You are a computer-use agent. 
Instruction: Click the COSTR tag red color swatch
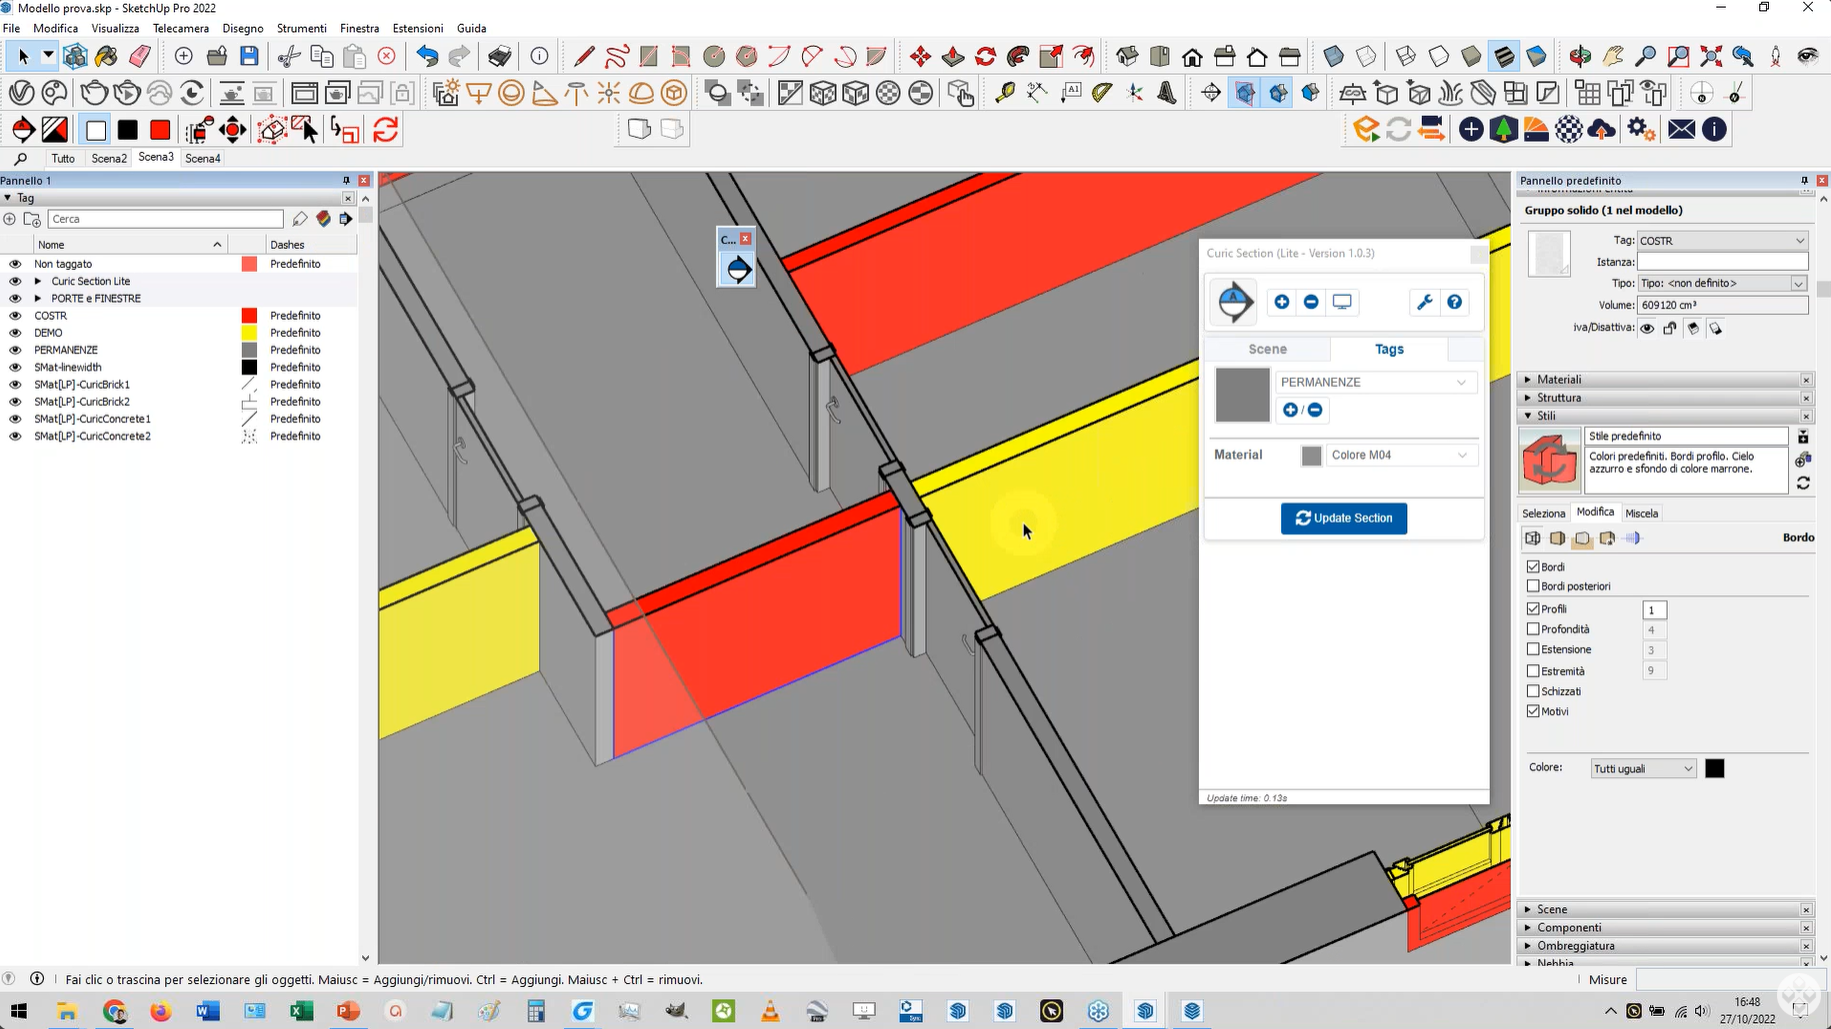(x=249, y=316)
